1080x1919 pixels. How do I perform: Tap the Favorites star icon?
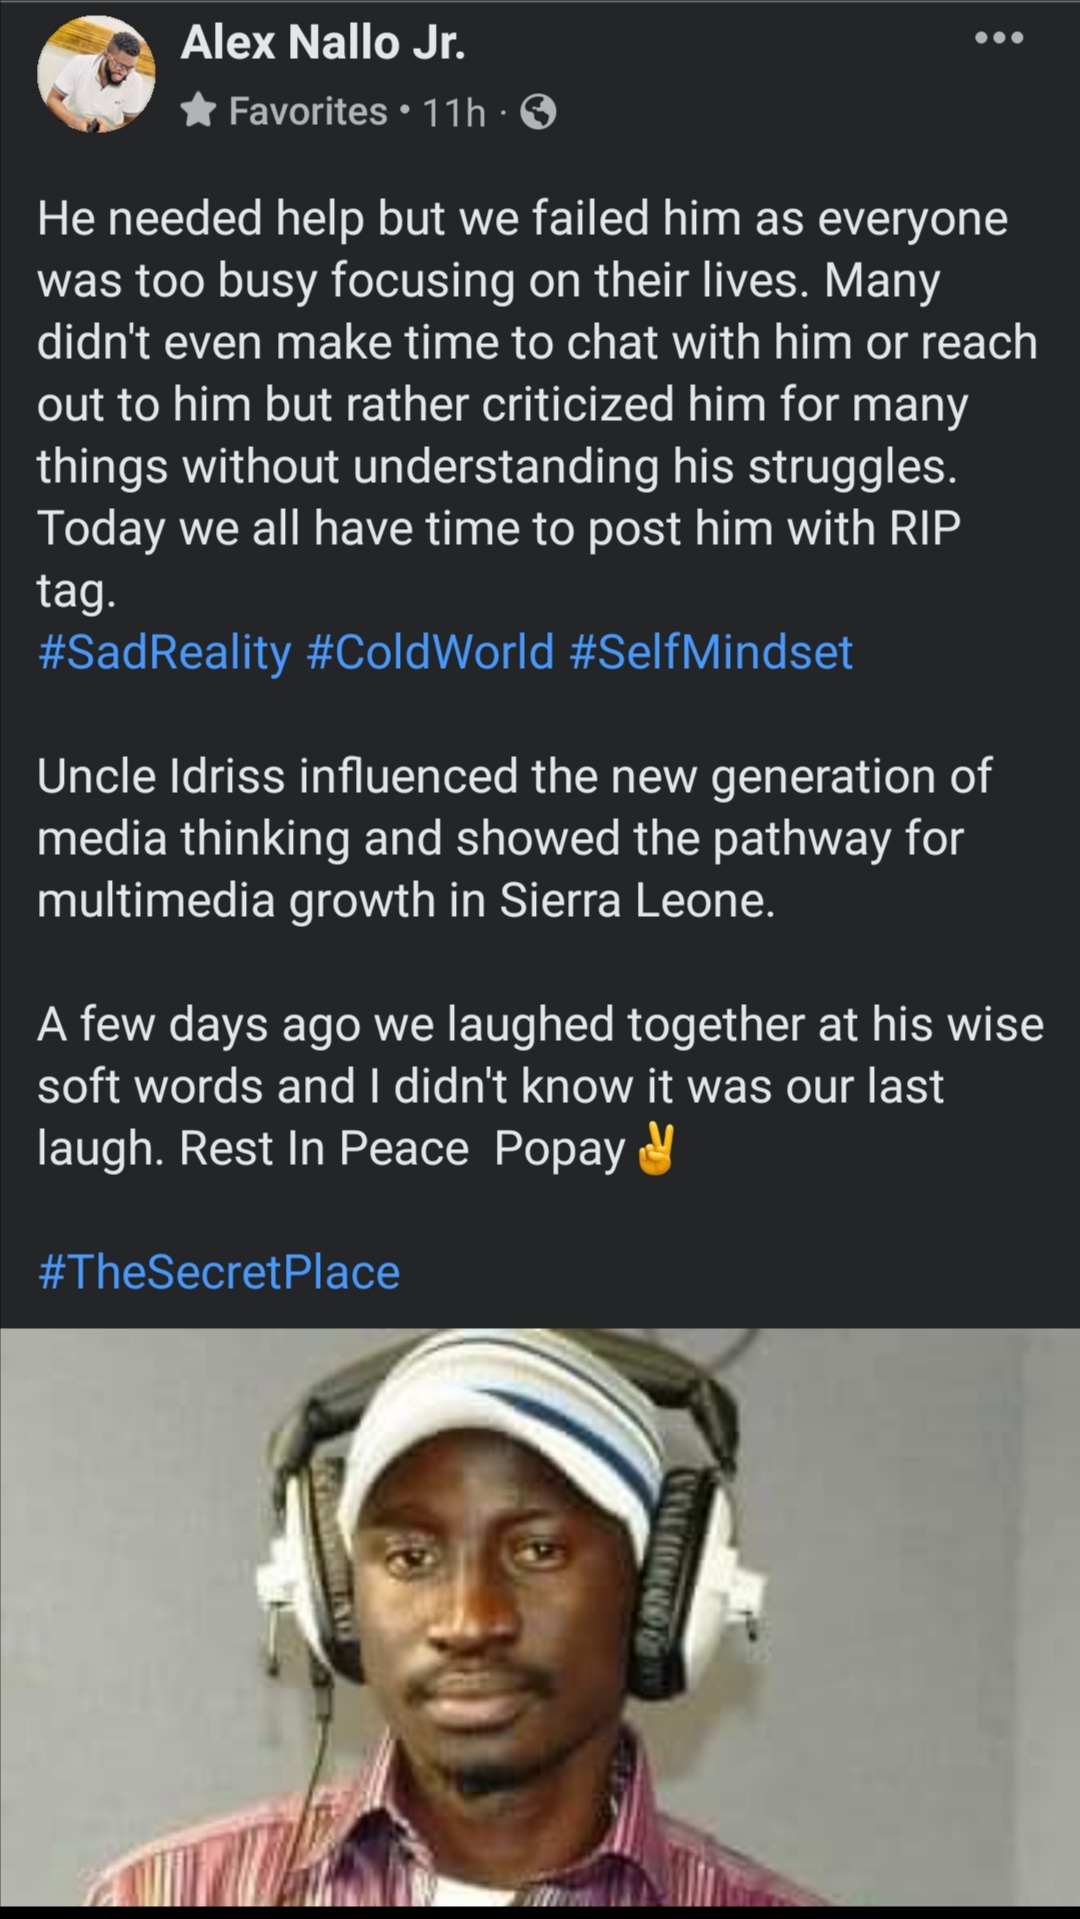pos(199,111)
